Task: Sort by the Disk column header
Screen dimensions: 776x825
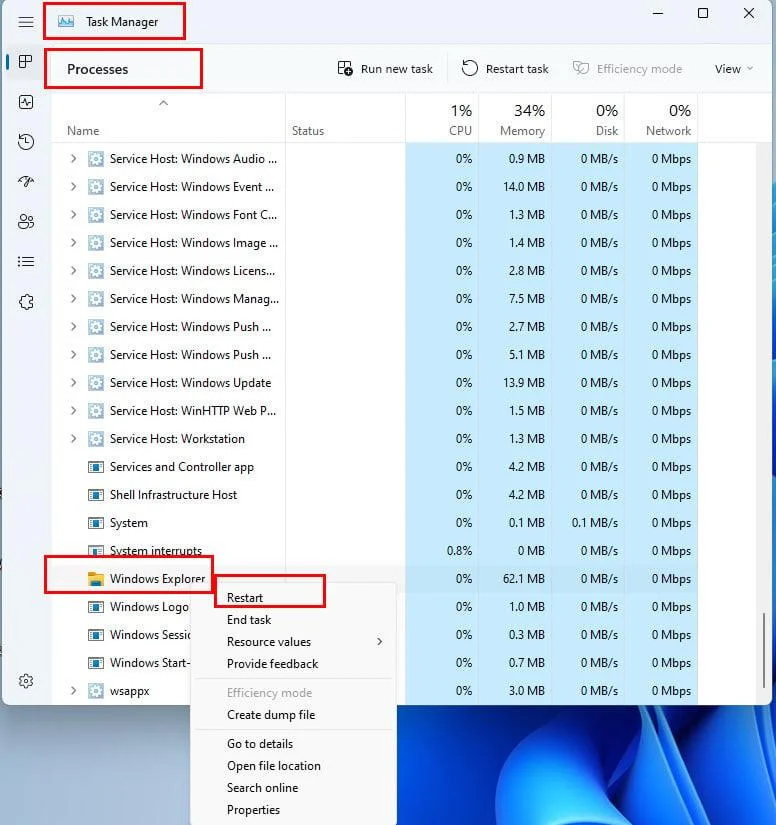Action: coord(588,118)
